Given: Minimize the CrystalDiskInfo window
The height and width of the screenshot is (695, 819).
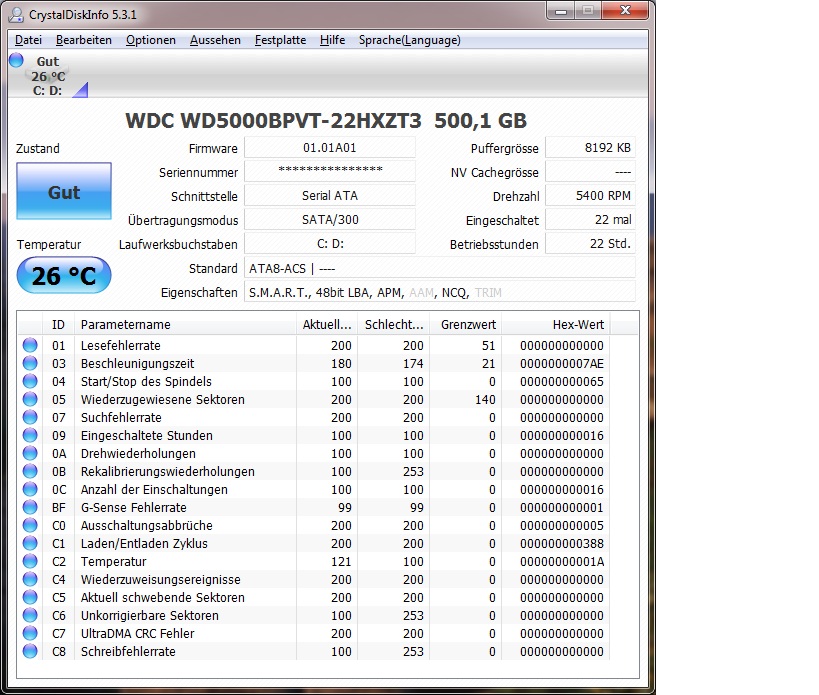Looking at the screenshot, I should pos(561,10).
